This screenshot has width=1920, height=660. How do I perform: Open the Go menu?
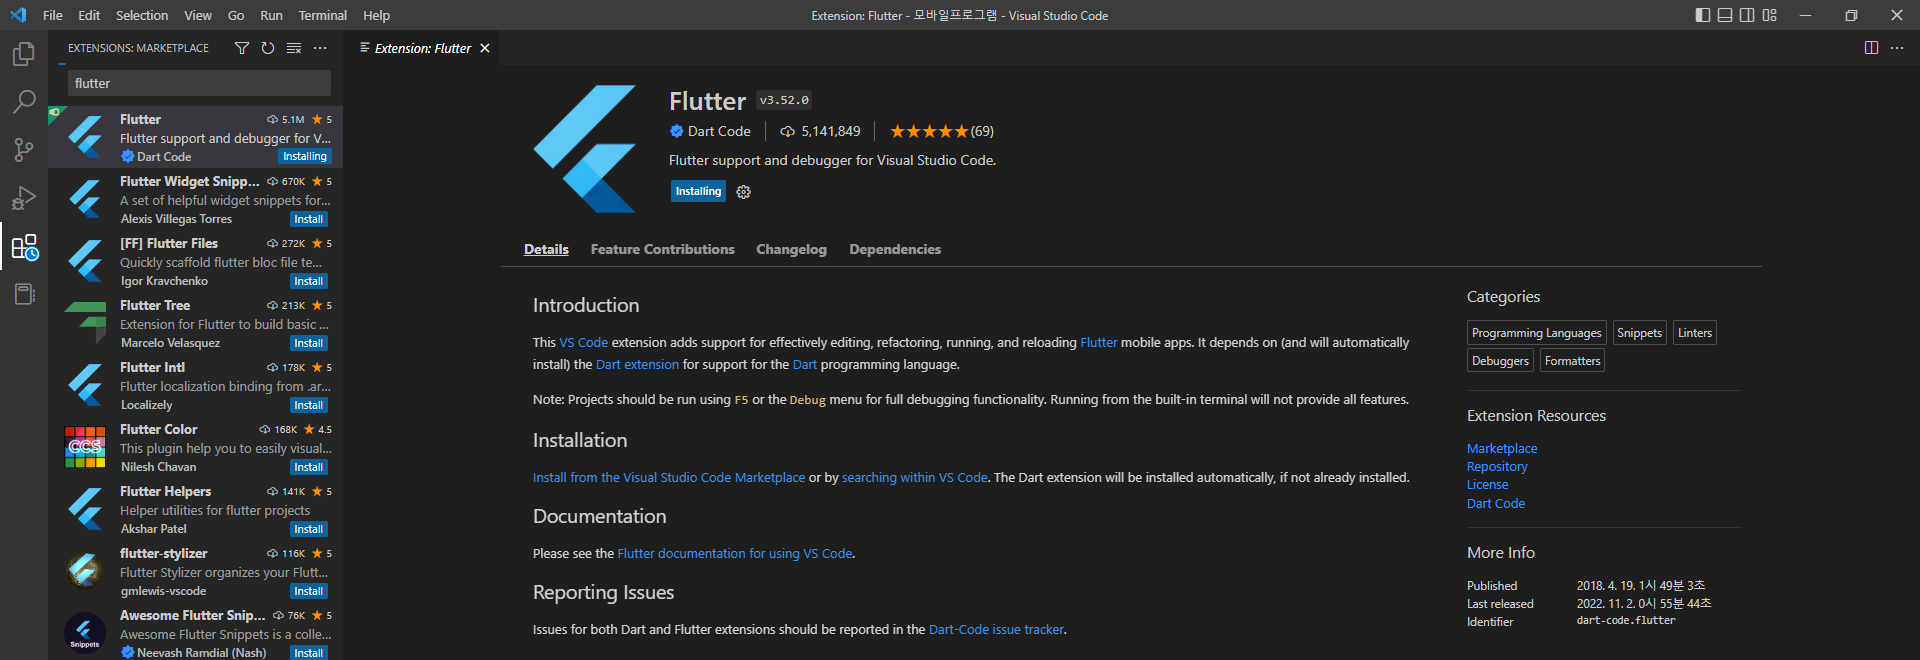pyautogui.click(x=236, y=15)
